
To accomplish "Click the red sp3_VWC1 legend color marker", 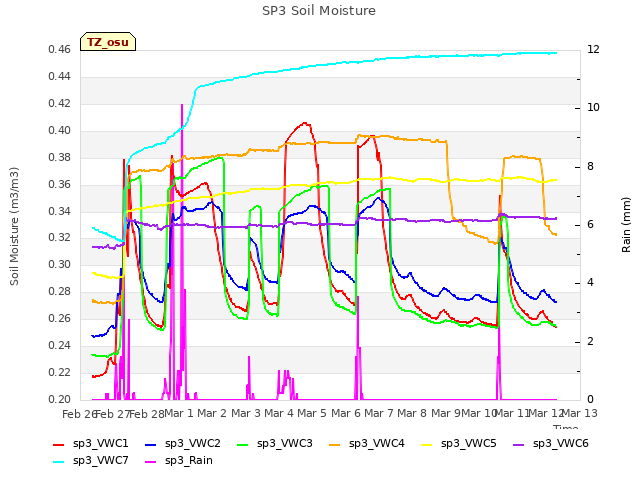I will [59, 444].
